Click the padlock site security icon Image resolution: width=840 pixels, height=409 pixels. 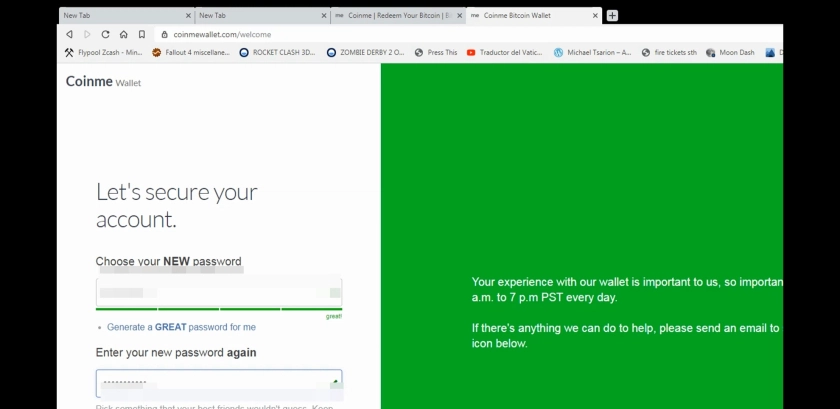point(164,34)
